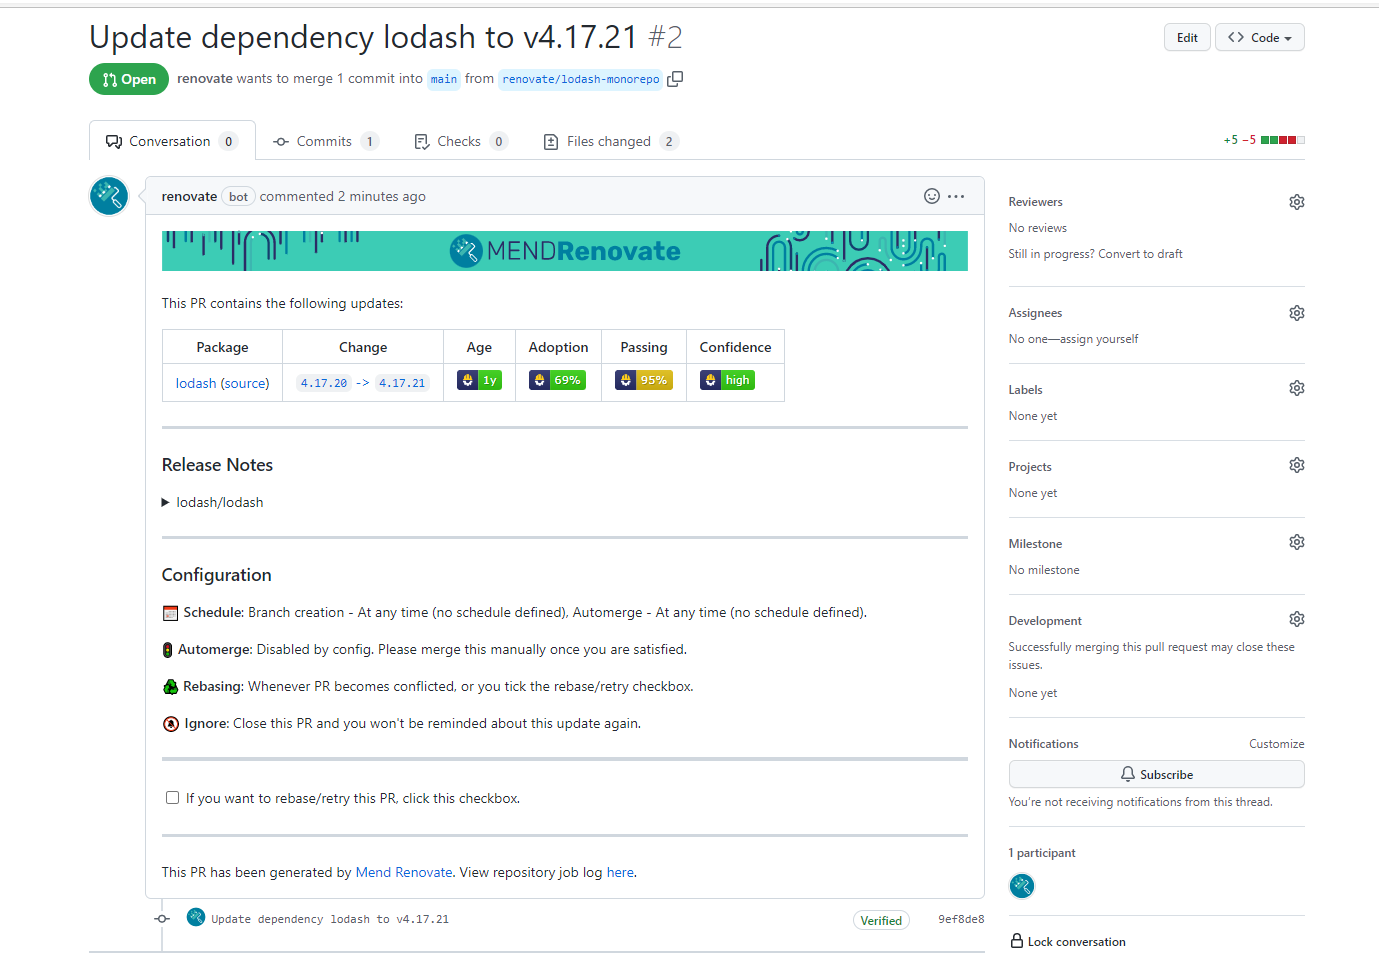Open the Files changed tab

click(x=610, y=141)
